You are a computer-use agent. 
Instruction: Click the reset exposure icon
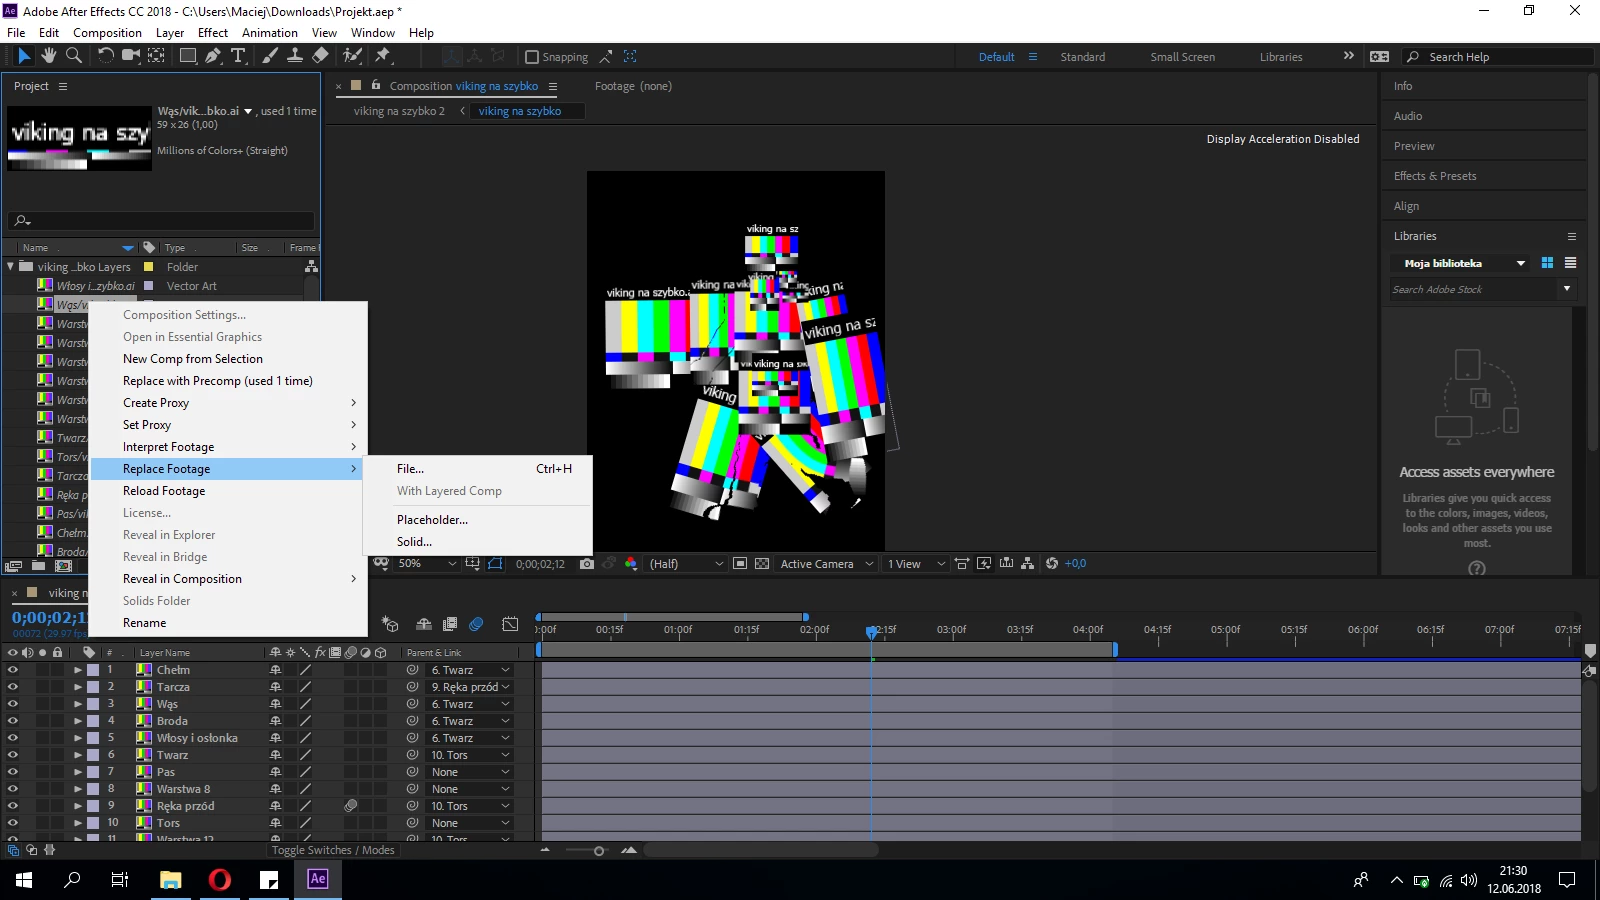click(1052, 564)
